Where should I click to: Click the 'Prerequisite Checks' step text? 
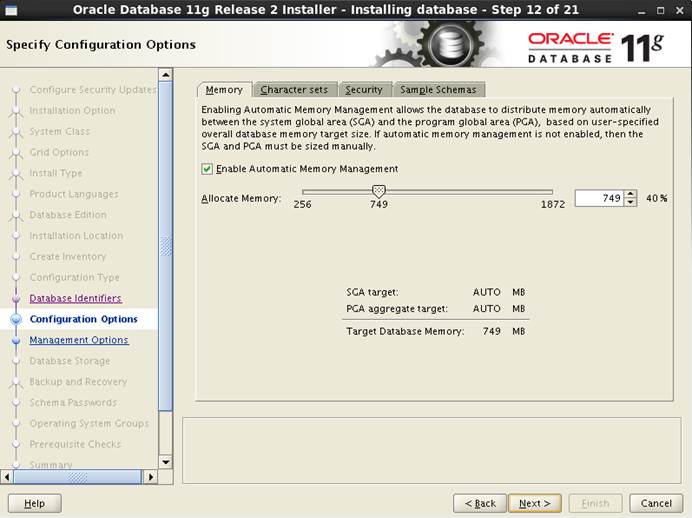(x=75, y=444)
